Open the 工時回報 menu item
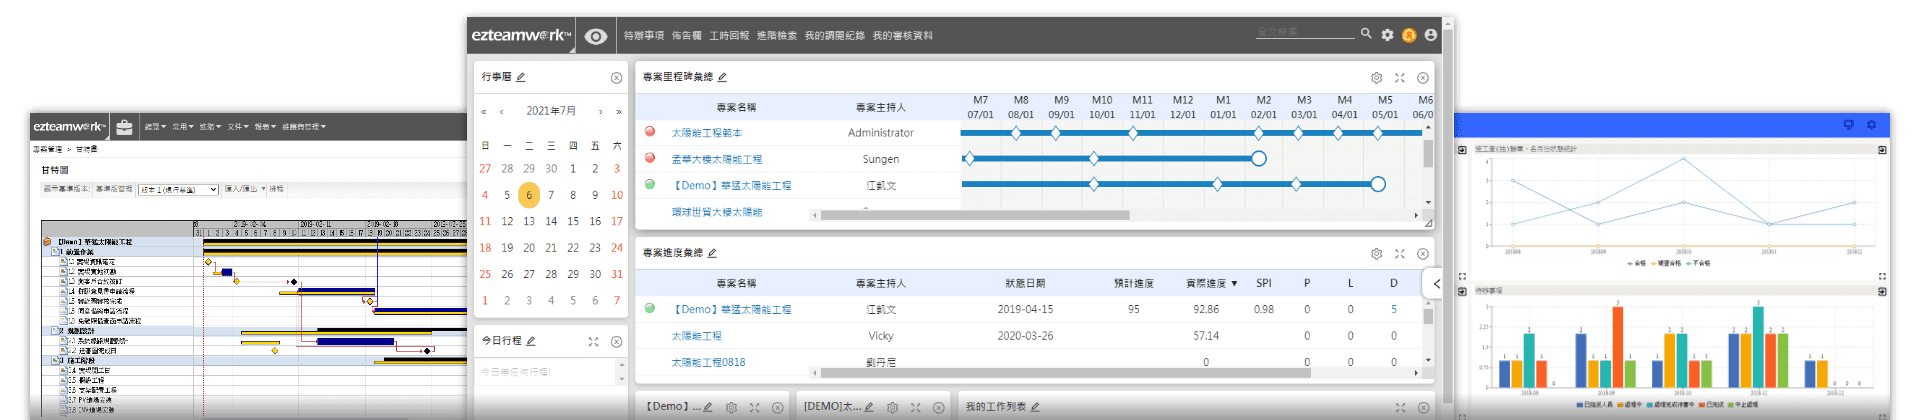1920x420 pixels. 729,36
